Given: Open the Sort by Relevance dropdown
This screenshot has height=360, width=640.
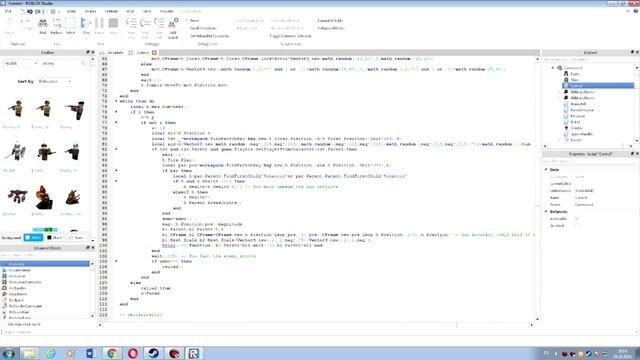Looking at the screenshot, I should (x=55, y=82).
